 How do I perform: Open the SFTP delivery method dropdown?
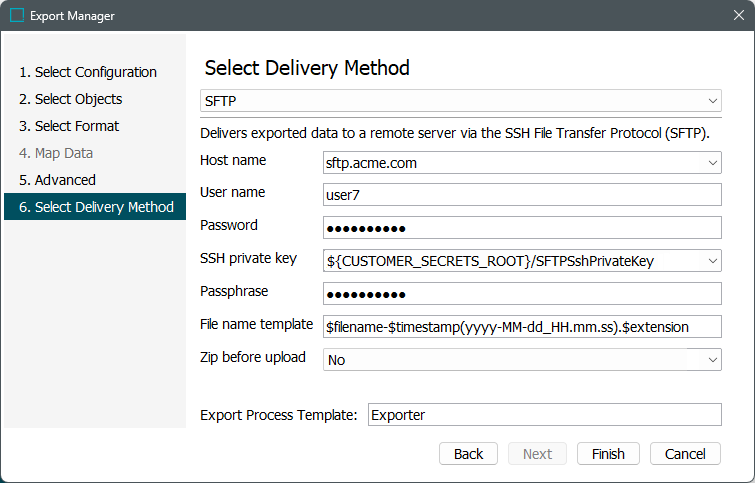pyautogui.click(x=713, y=101)
